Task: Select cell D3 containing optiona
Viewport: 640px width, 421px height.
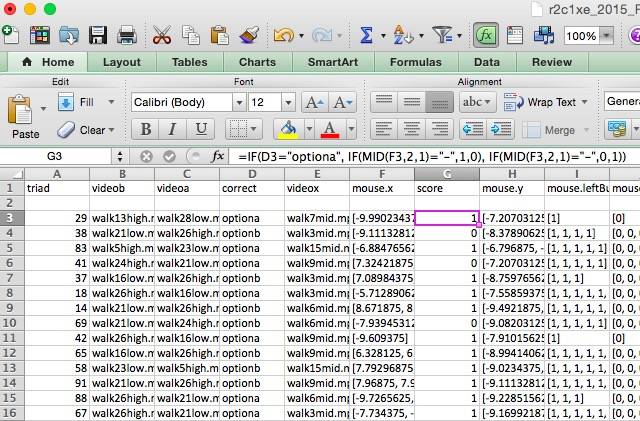Action: pyautogui.click(x=252, y=218)
